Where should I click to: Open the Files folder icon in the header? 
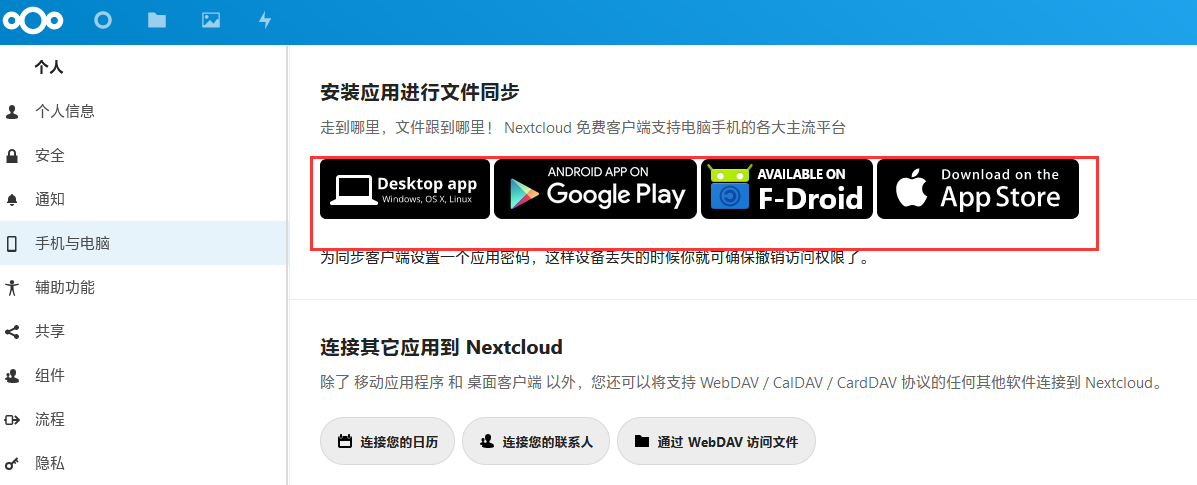(156, 21)
